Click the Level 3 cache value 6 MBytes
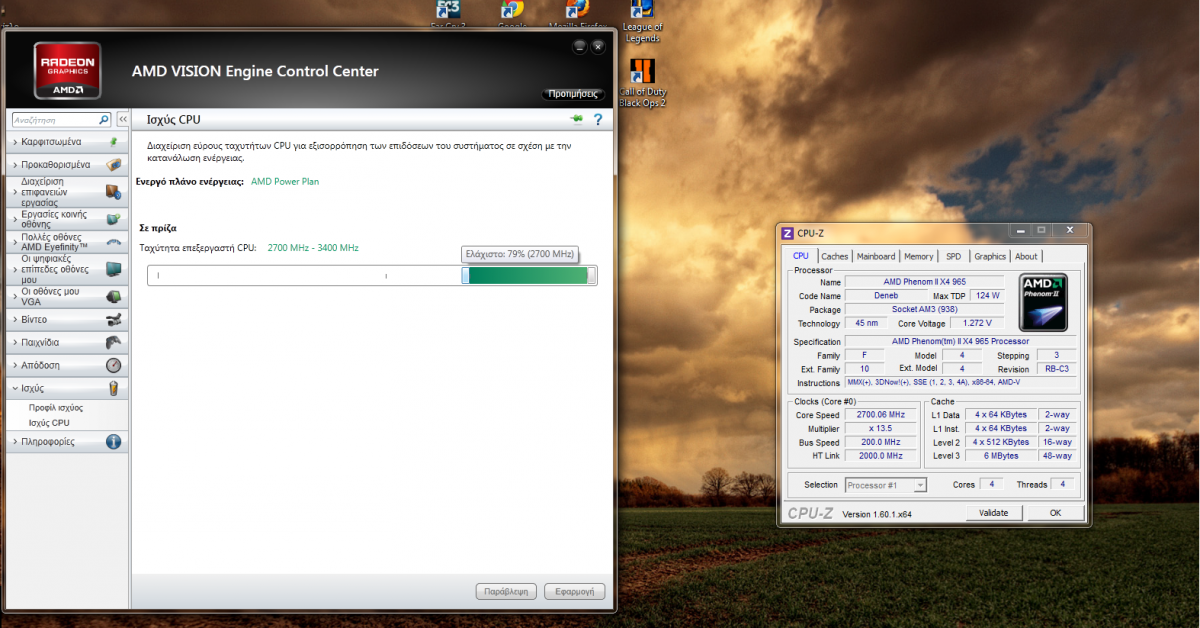The image size is (1200, 628). [x=1002, y=456]
